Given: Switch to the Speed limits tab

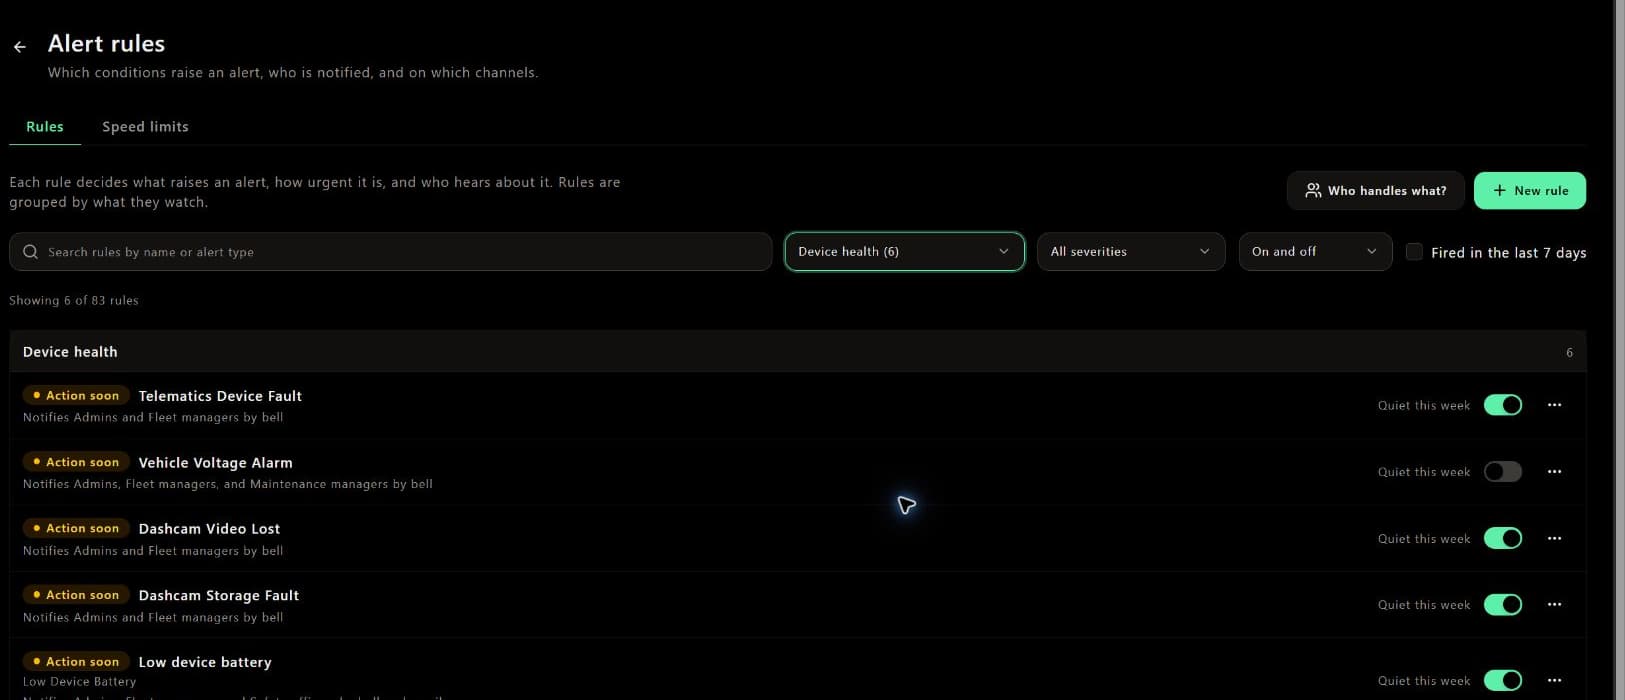Looking at the screenshot, I should pos(145,127).
